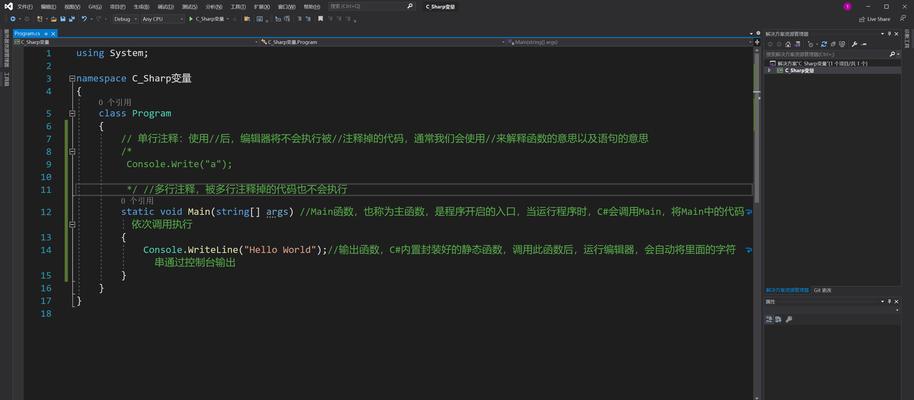Expand the C_Sharp变量 project tree node
Image resolution: width=914 pixels, height=400 pixels.
coord(769,70)
